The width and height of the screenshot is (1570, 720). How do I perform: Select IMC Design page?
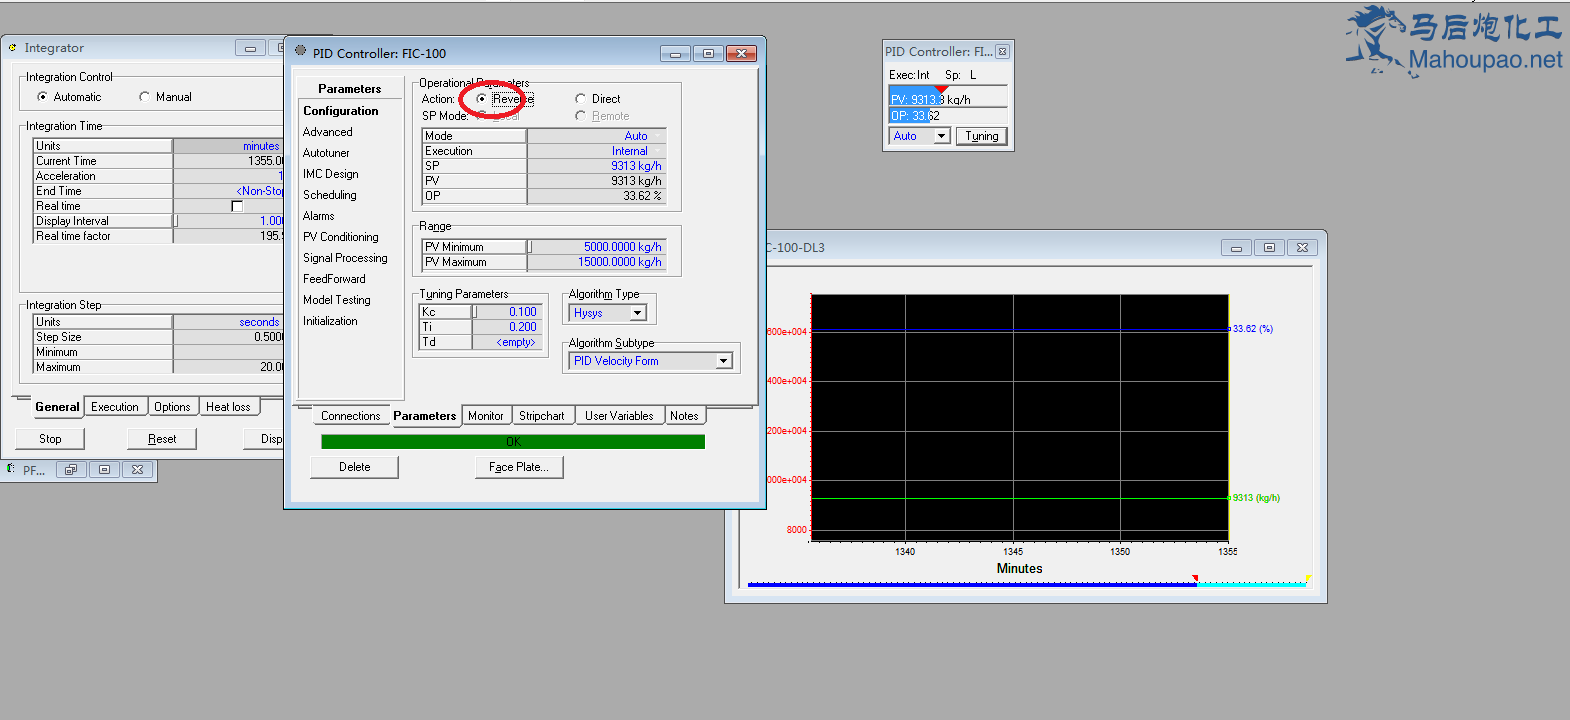(331, 174)
